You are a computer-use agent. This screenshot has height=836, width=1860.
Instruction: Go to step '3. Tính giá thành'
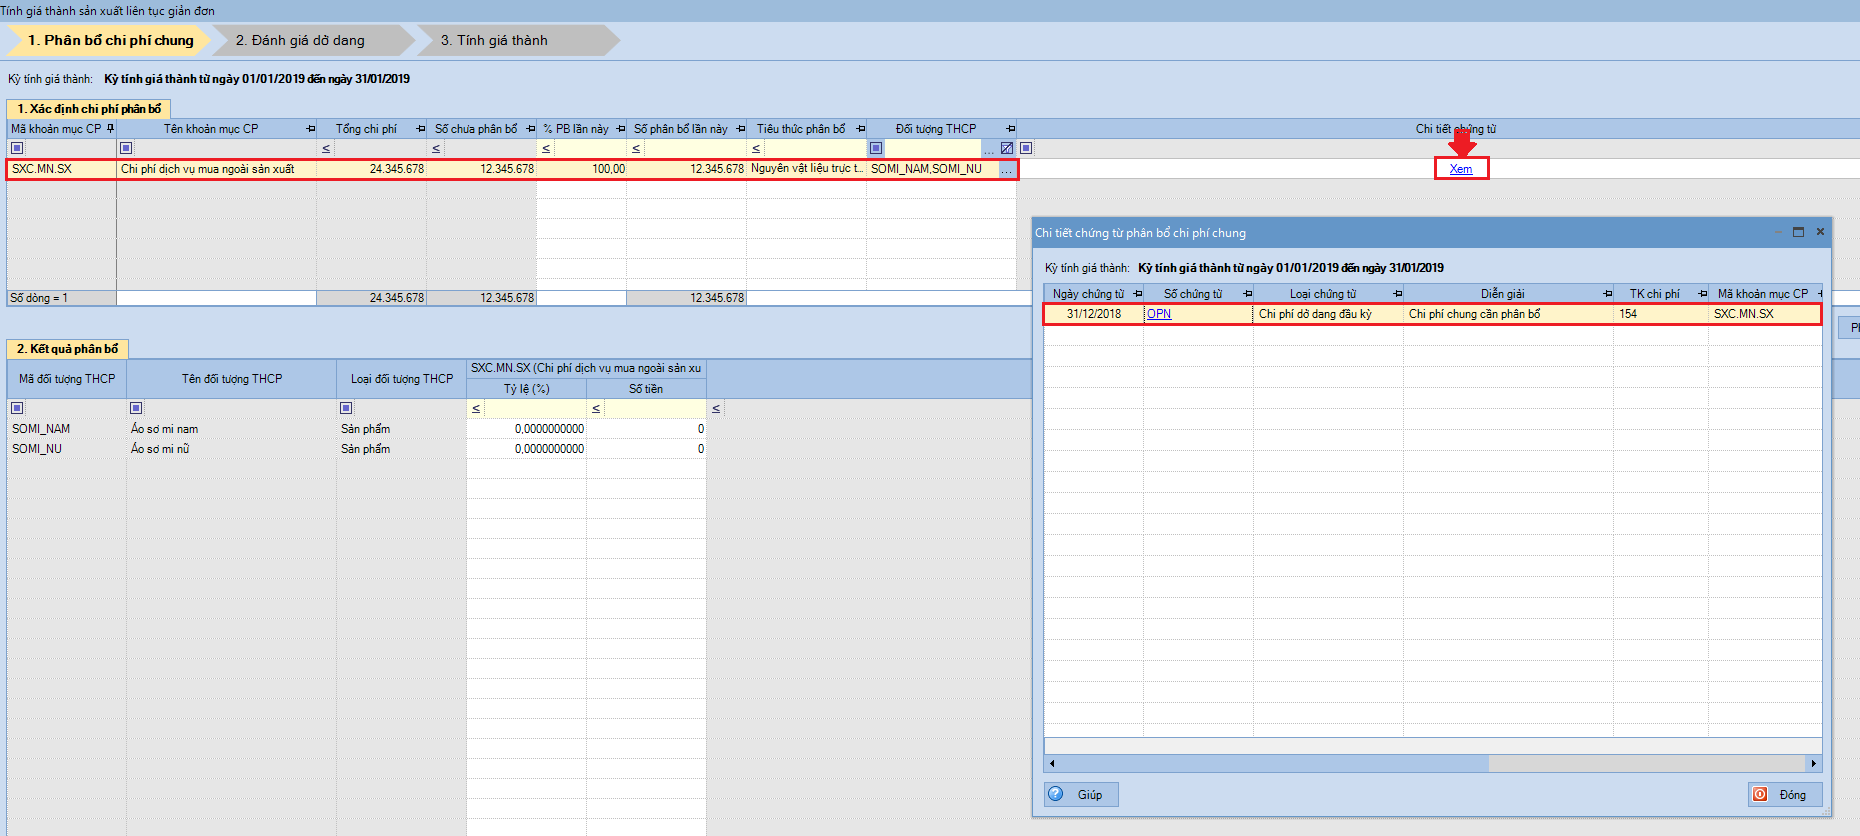[494, 40]
